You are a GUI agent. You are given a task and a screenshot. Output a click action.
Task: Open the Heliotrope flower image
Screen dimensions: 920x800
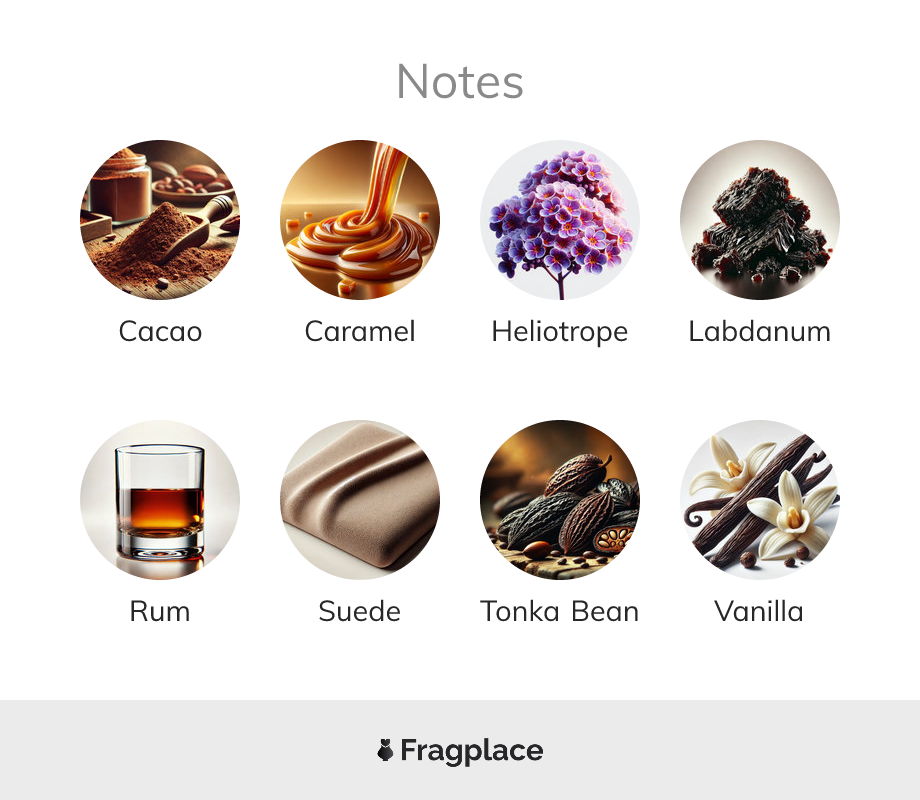[560, 220]
